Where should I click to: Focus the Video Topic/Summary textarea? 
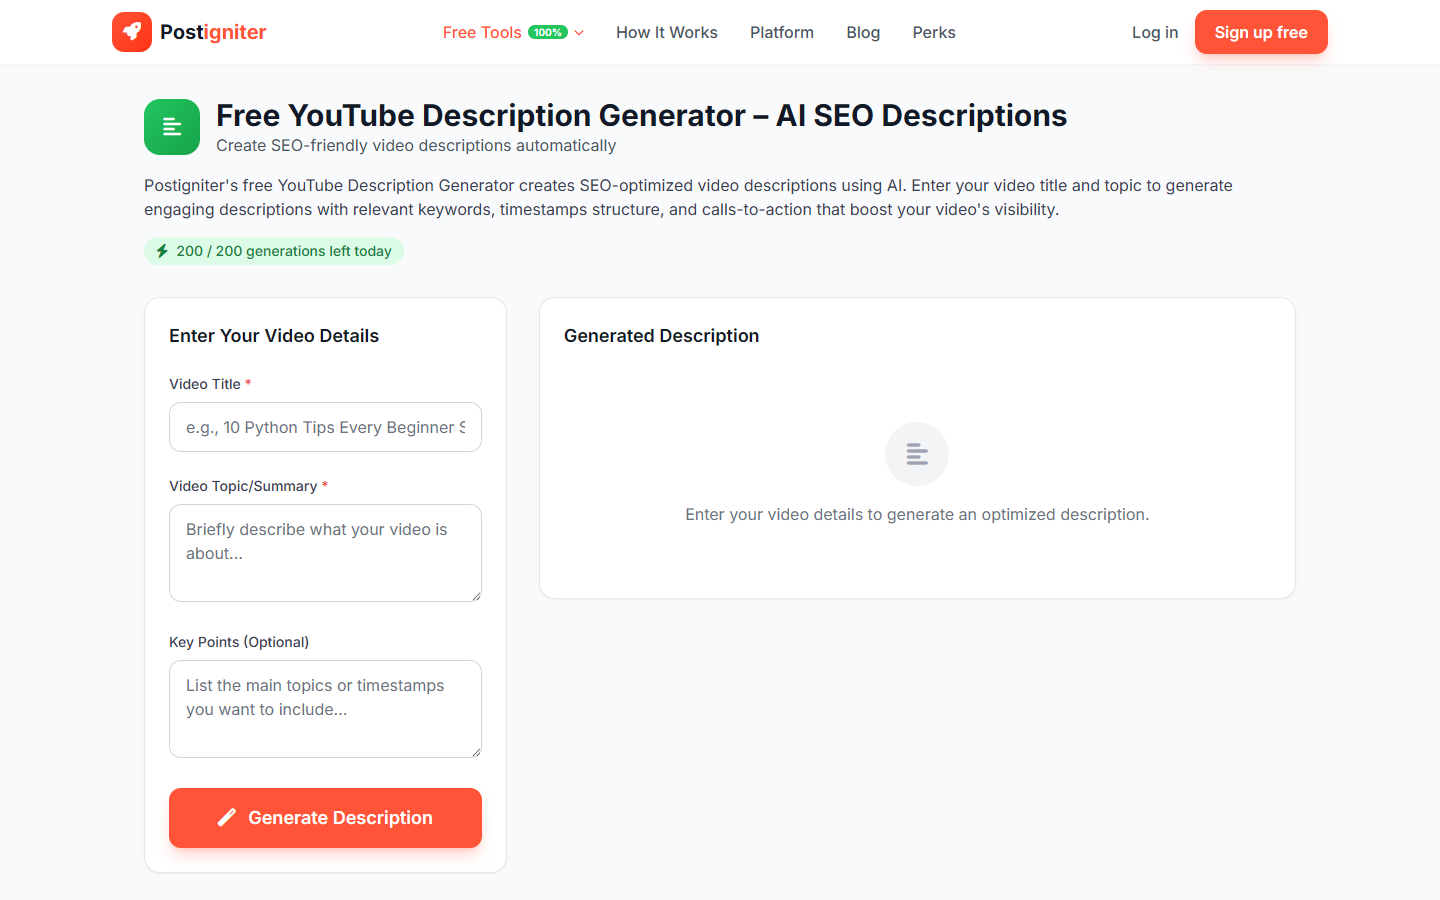coord(325,552)
